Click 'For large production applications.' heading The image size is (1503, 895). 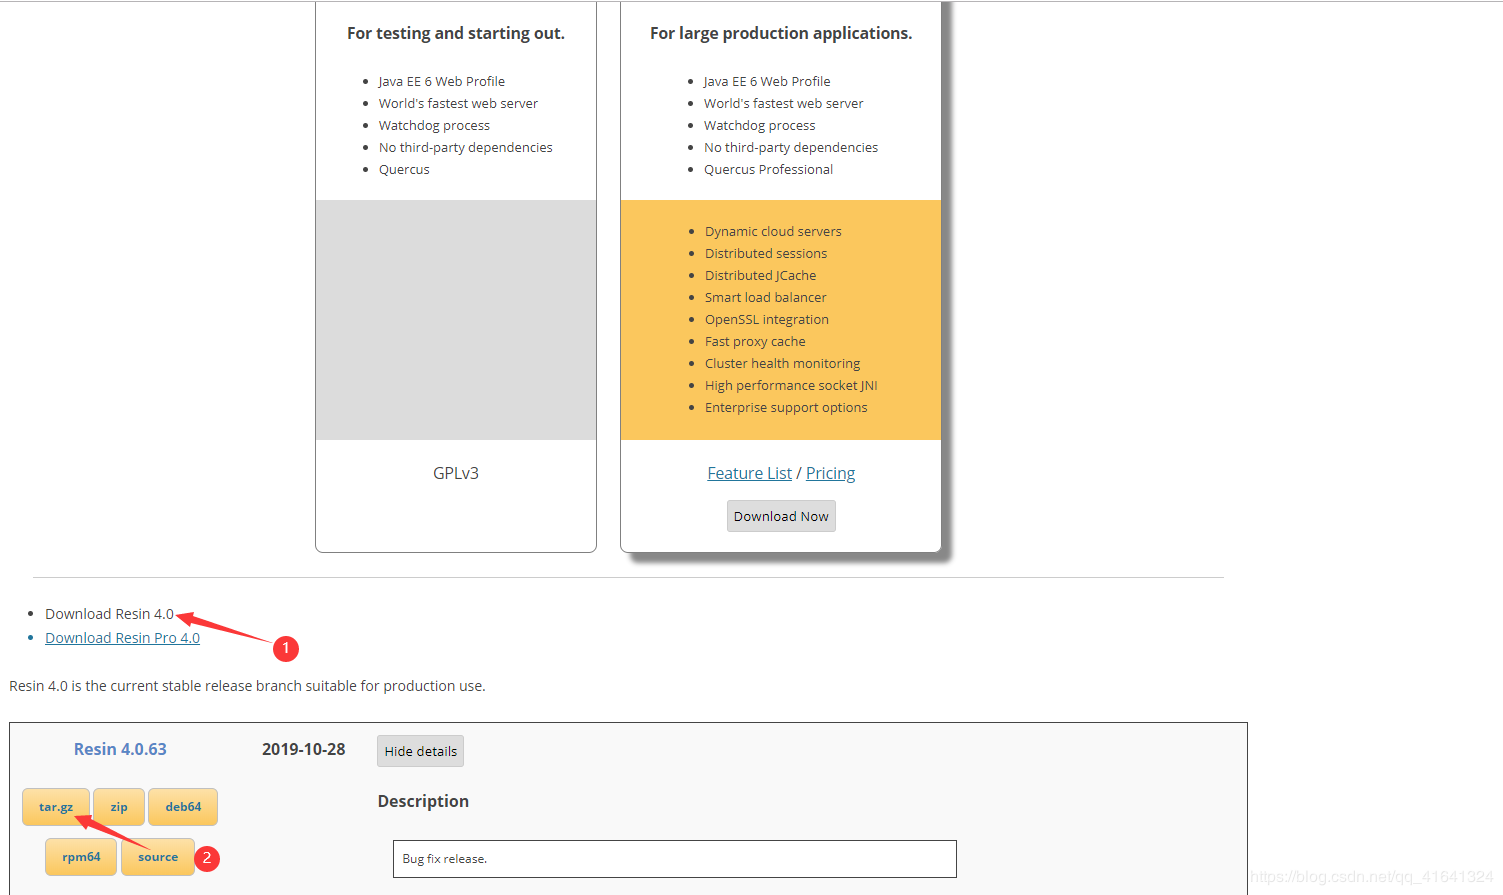coord(781,33)
